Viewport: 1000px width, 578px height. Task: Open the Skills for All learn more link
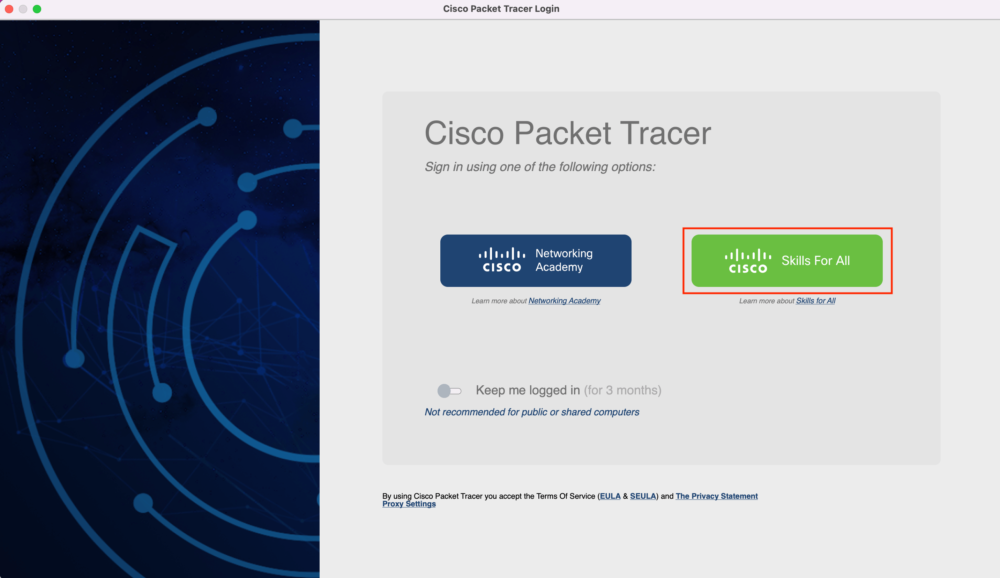(x=816, y=300)
